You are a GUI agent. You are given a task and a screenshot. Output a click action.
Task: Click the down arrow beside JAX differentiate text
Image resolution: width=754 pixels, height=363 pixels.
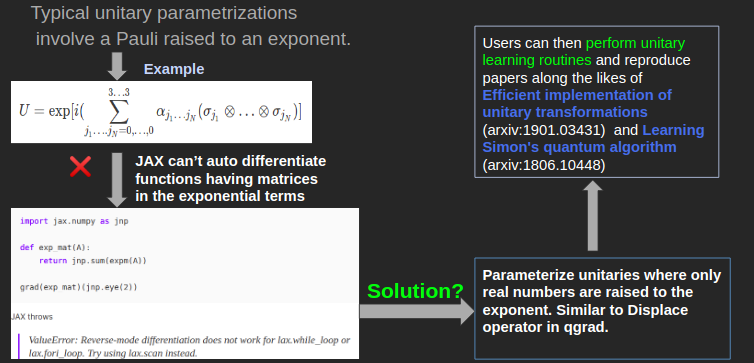(117, 180)
